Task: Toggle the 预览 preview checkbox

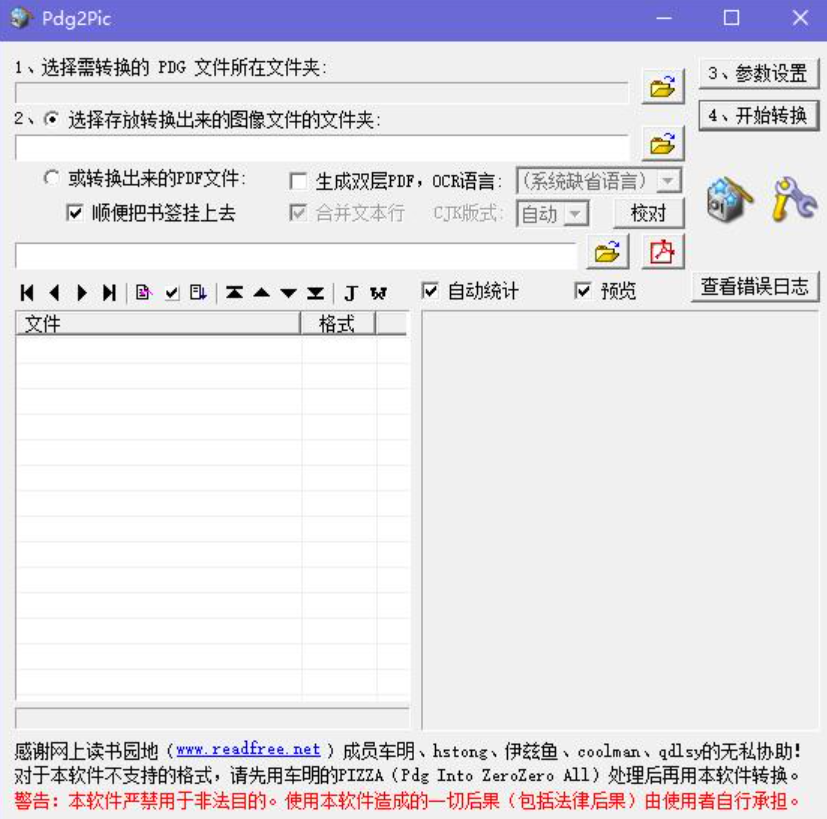Action: coord(583,291)
